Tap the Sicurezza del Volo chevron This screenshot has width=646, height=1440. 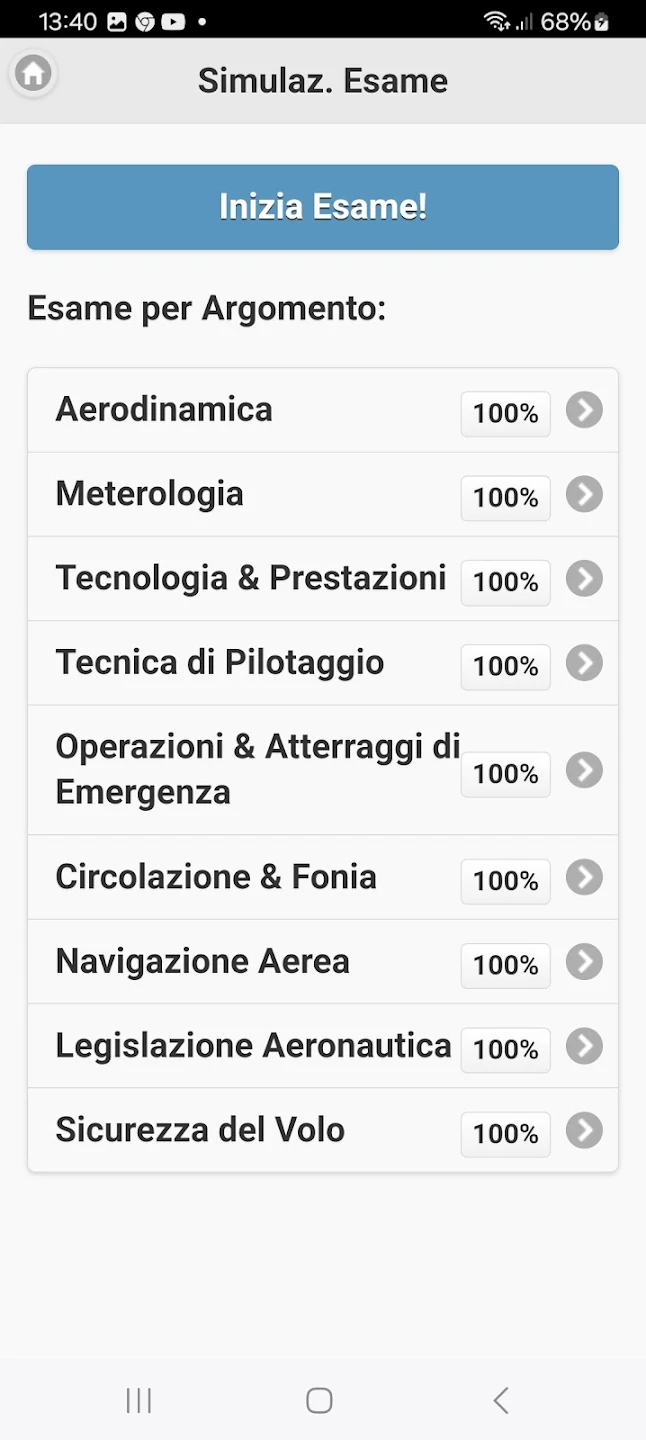click(584, 1130)
